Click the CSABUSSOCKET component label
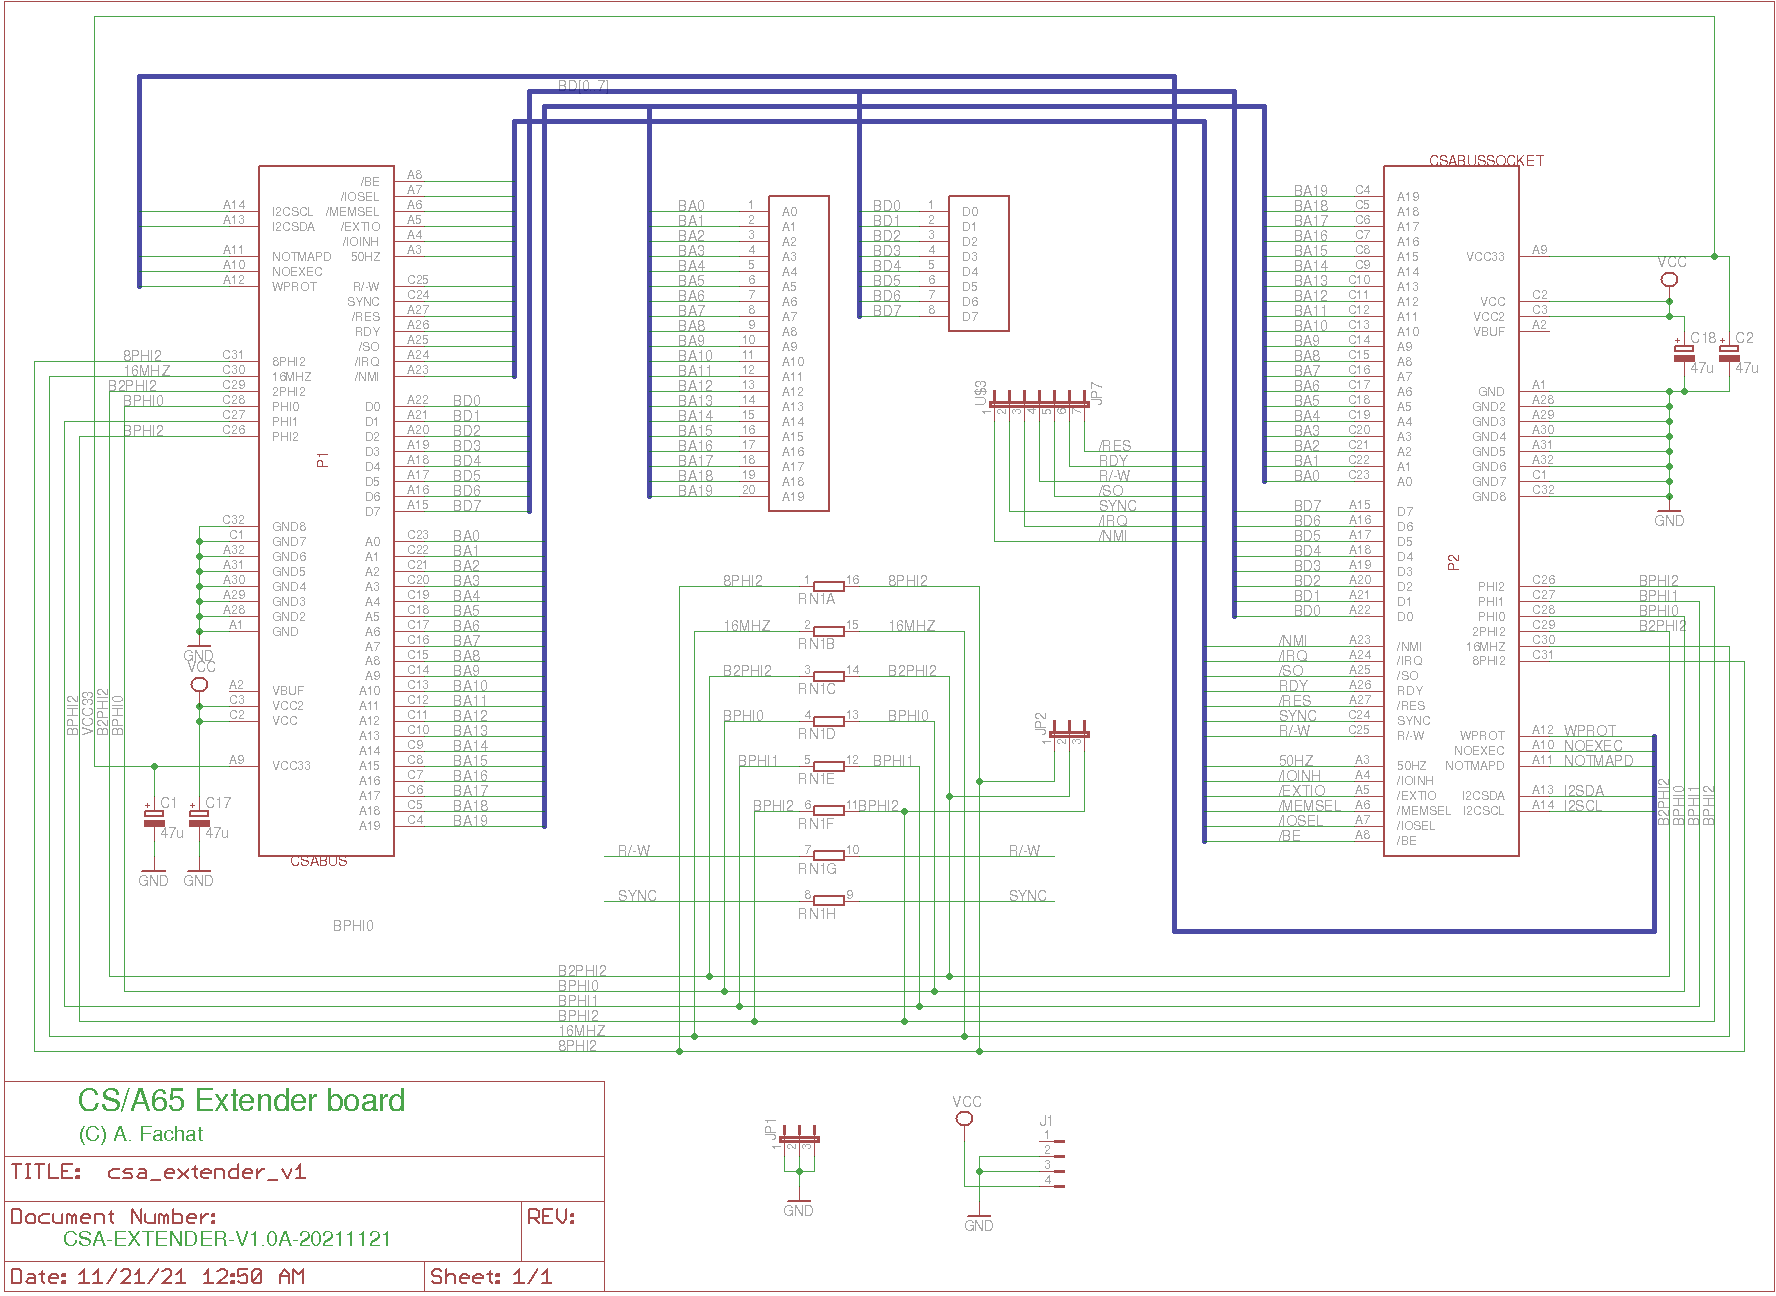 click(1486, 160)
